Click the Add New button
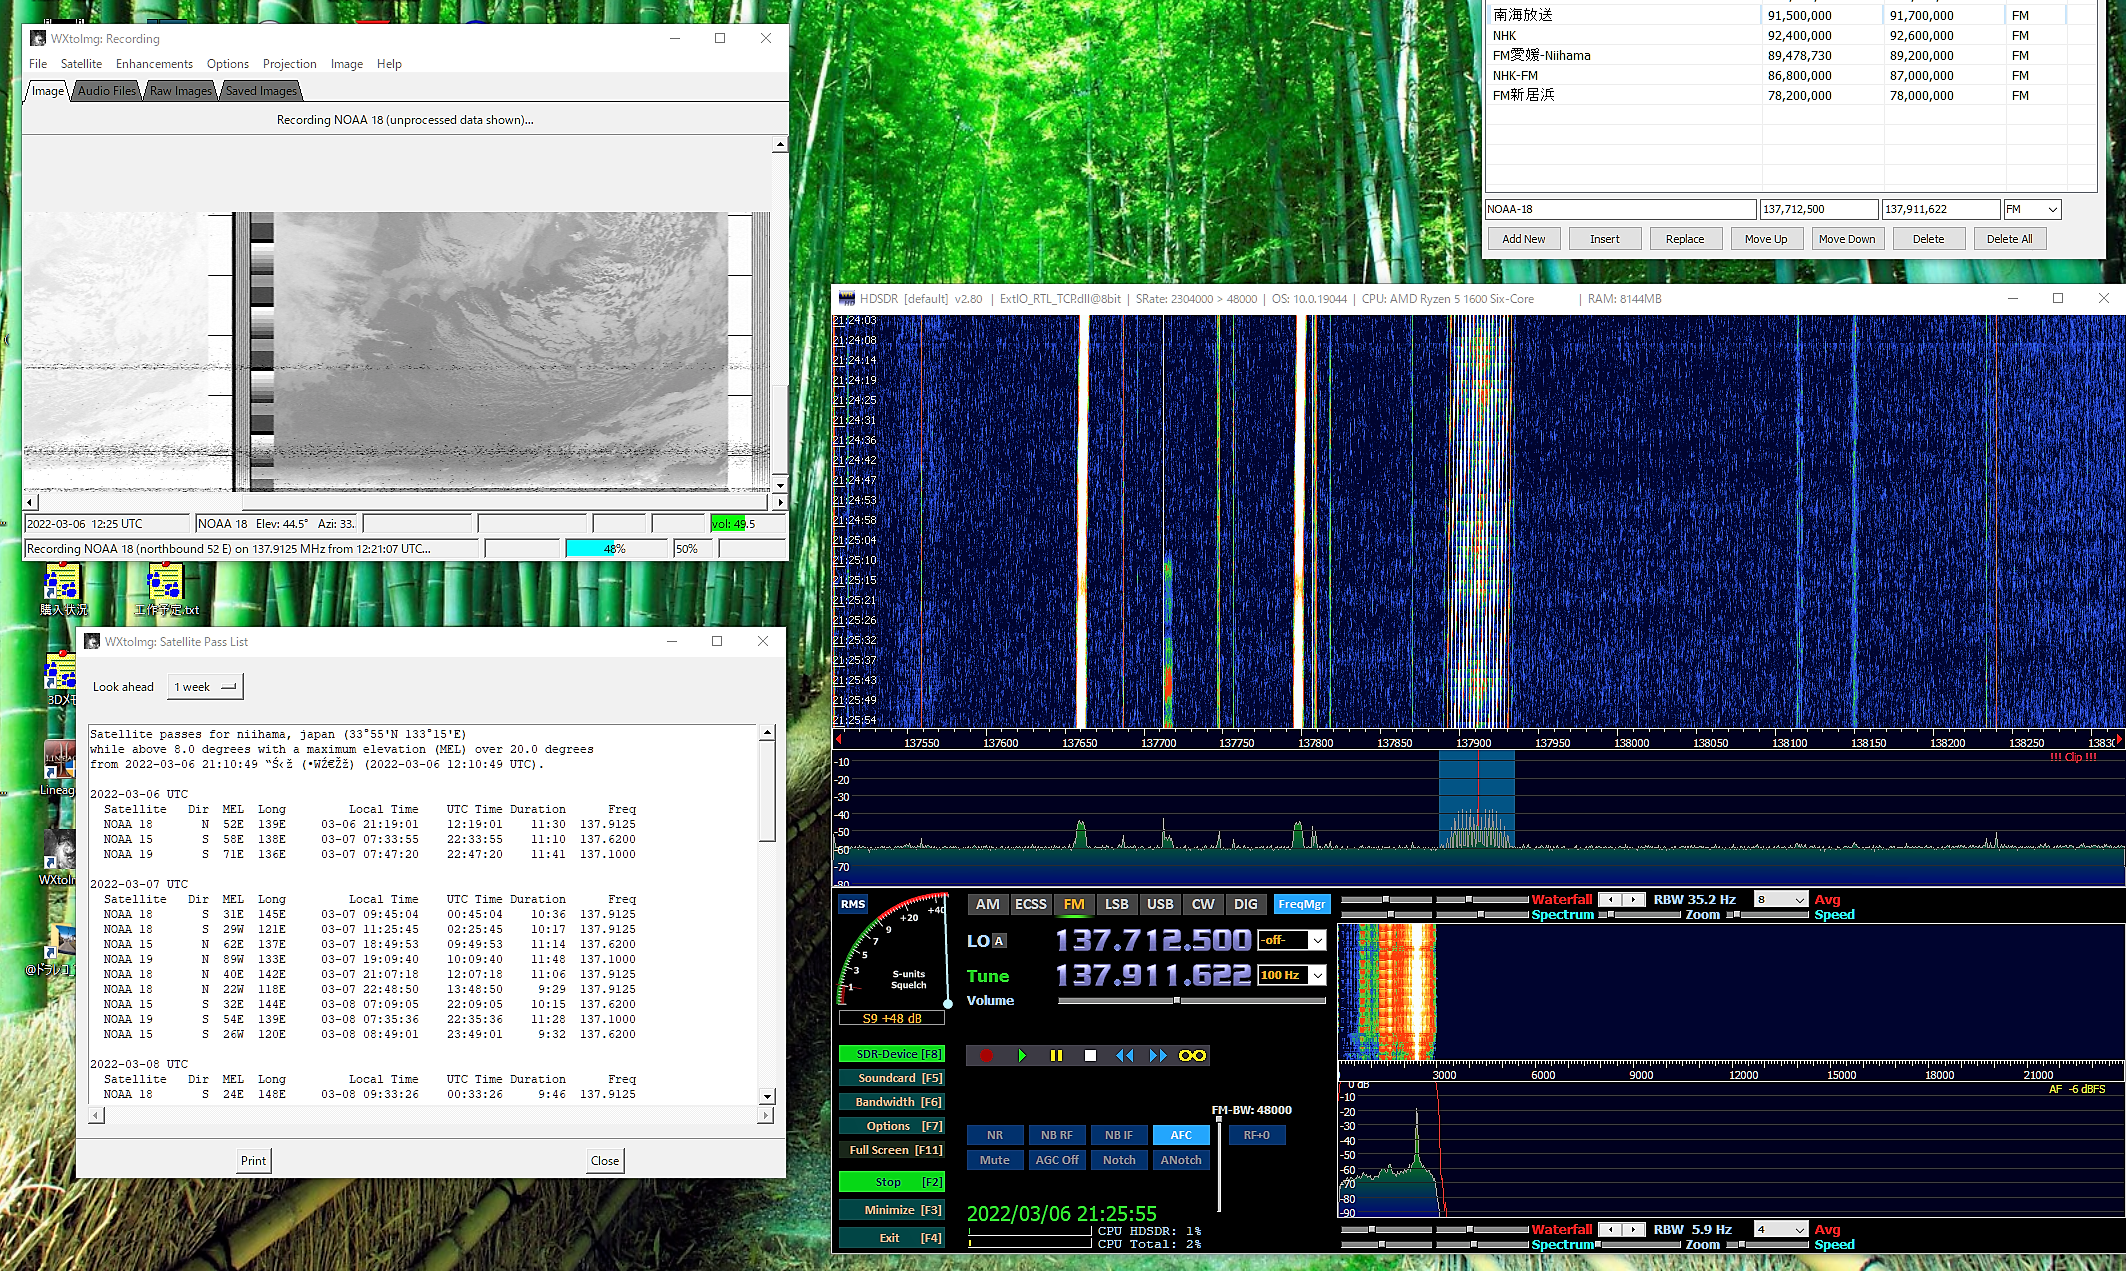Image resolution: width=2126 pixels, height=1271 pixels. coord(1523,239)
